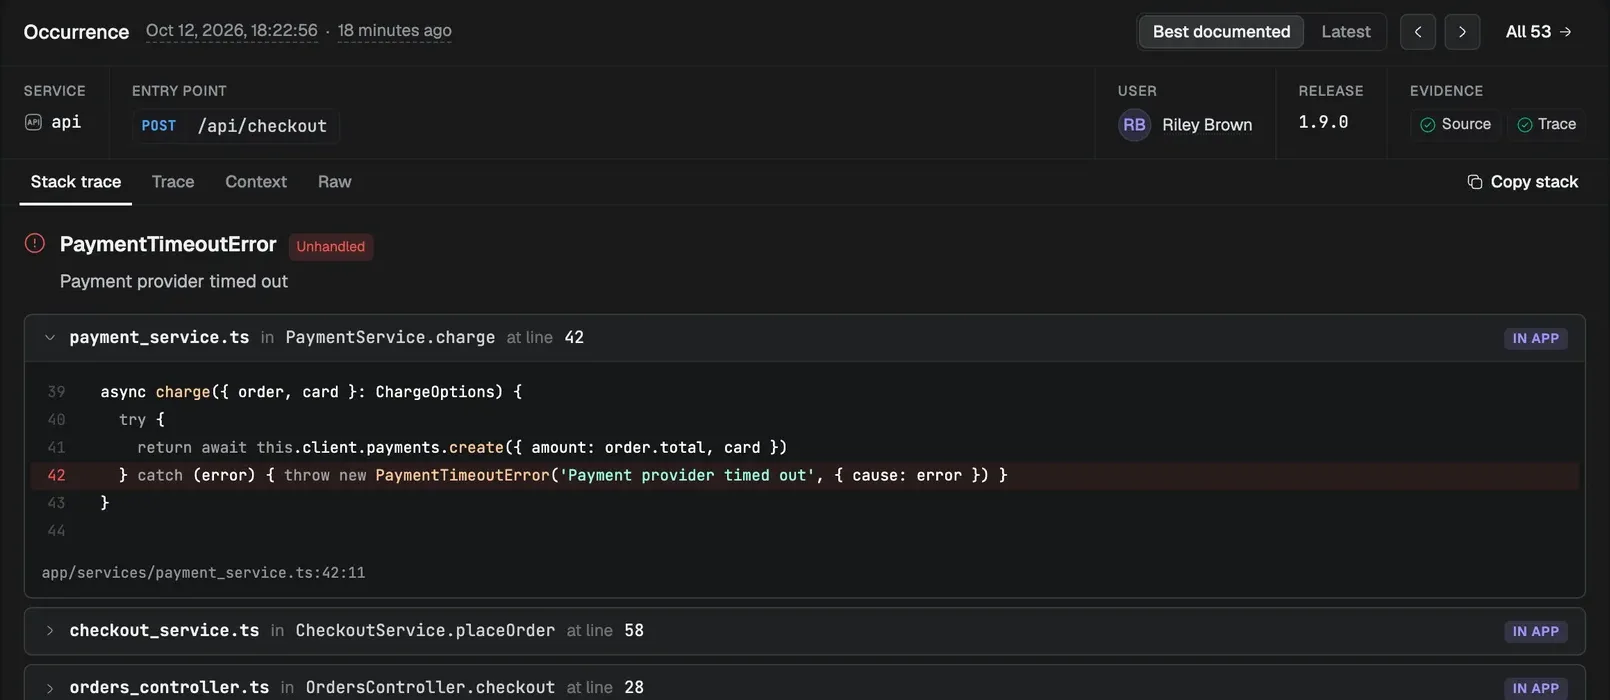Click the Riley Brown user name
This screenshot has height=700, width=1610.
click(1207, 125)
